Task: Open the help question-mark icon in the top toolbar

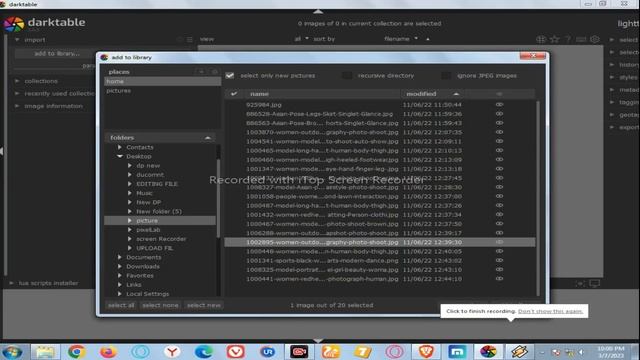Action: 568,39
